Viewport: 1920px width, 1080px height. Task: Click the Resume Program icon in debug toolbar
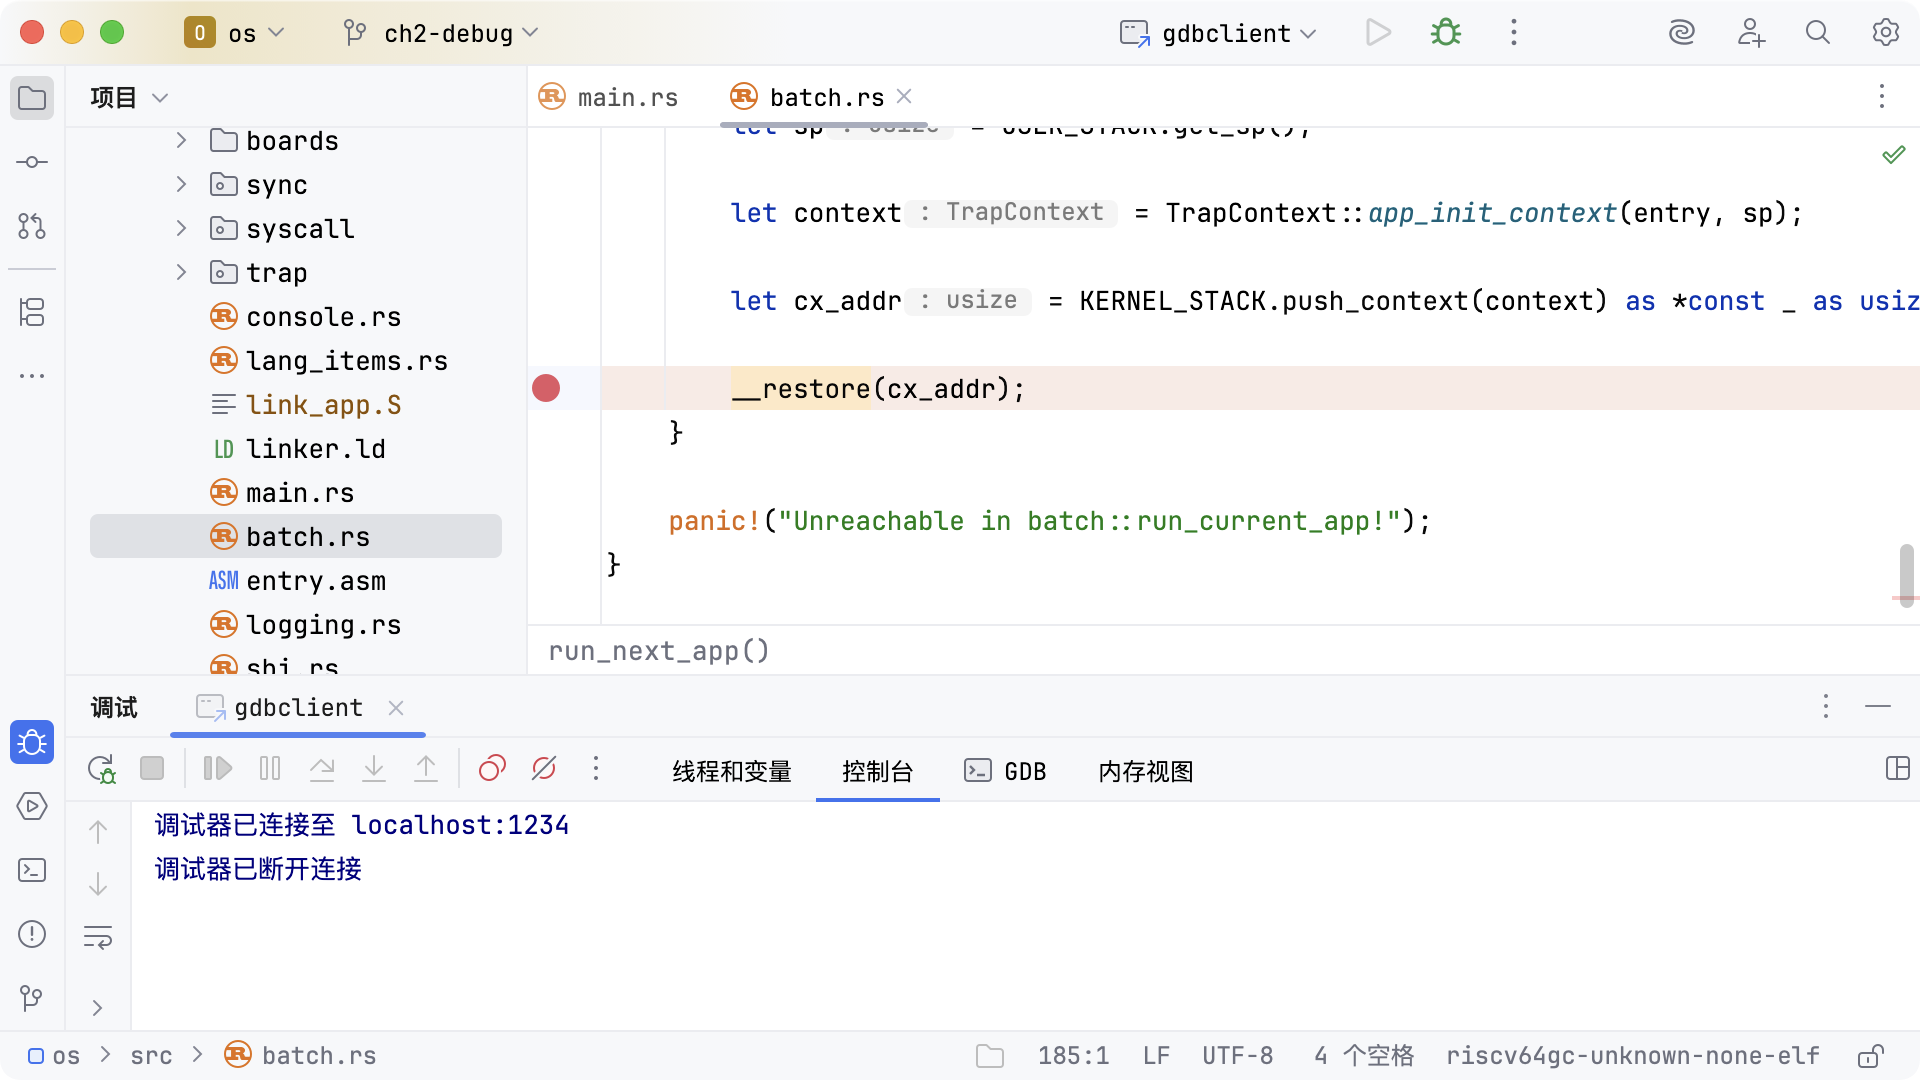pyautogui.click(x=217, y=769)
